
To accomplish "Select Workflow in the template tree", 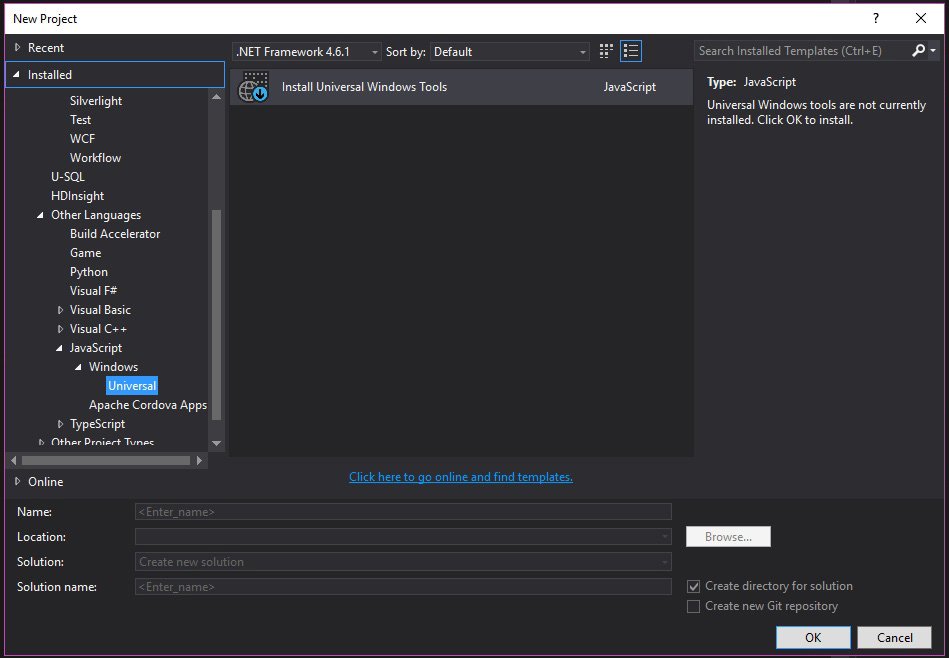I will (x=96, y=157).
